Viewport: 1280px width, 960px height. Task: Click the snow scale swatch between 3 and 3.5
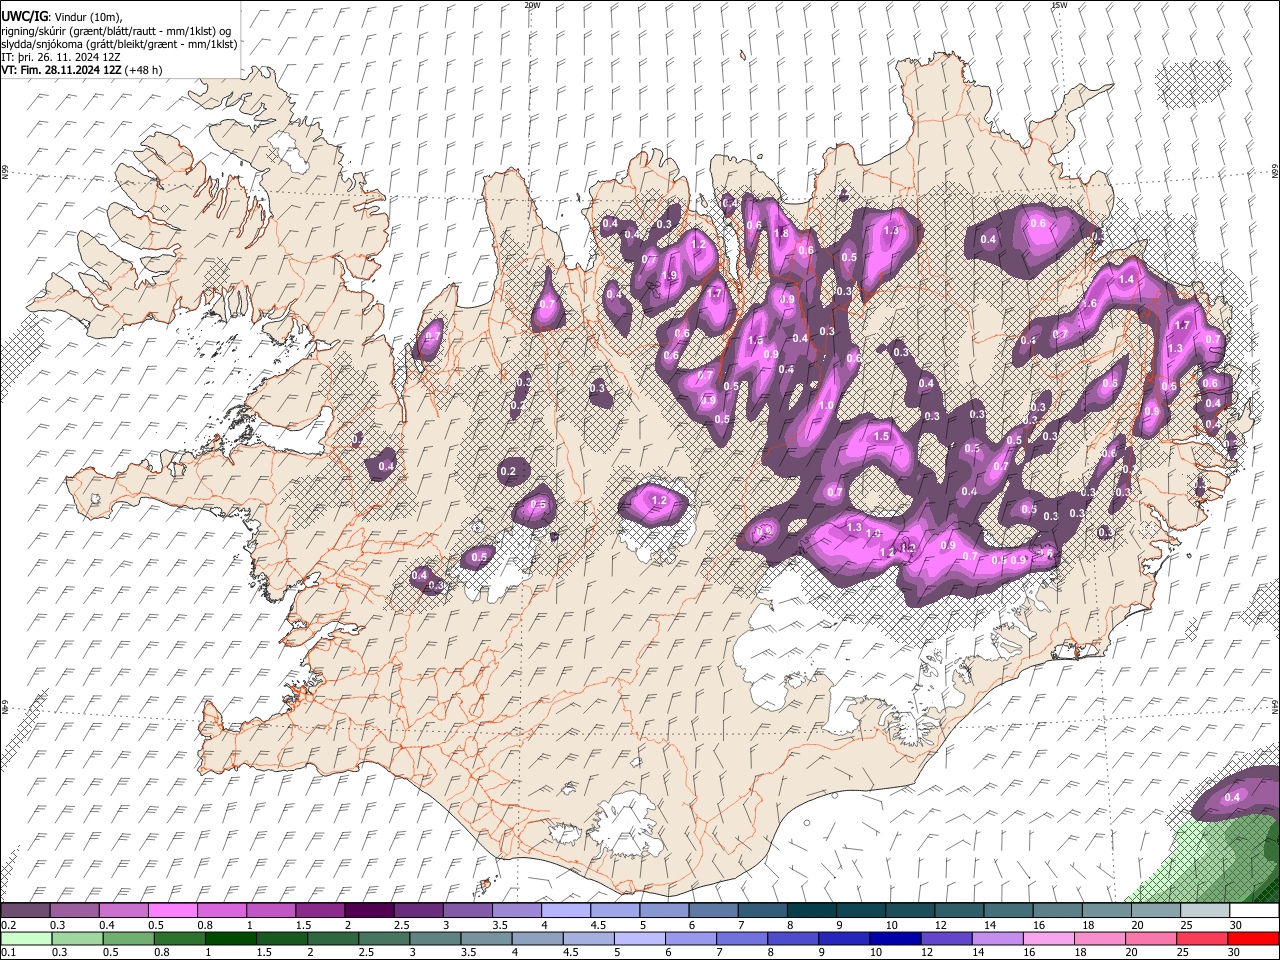(x=466, y=911)
